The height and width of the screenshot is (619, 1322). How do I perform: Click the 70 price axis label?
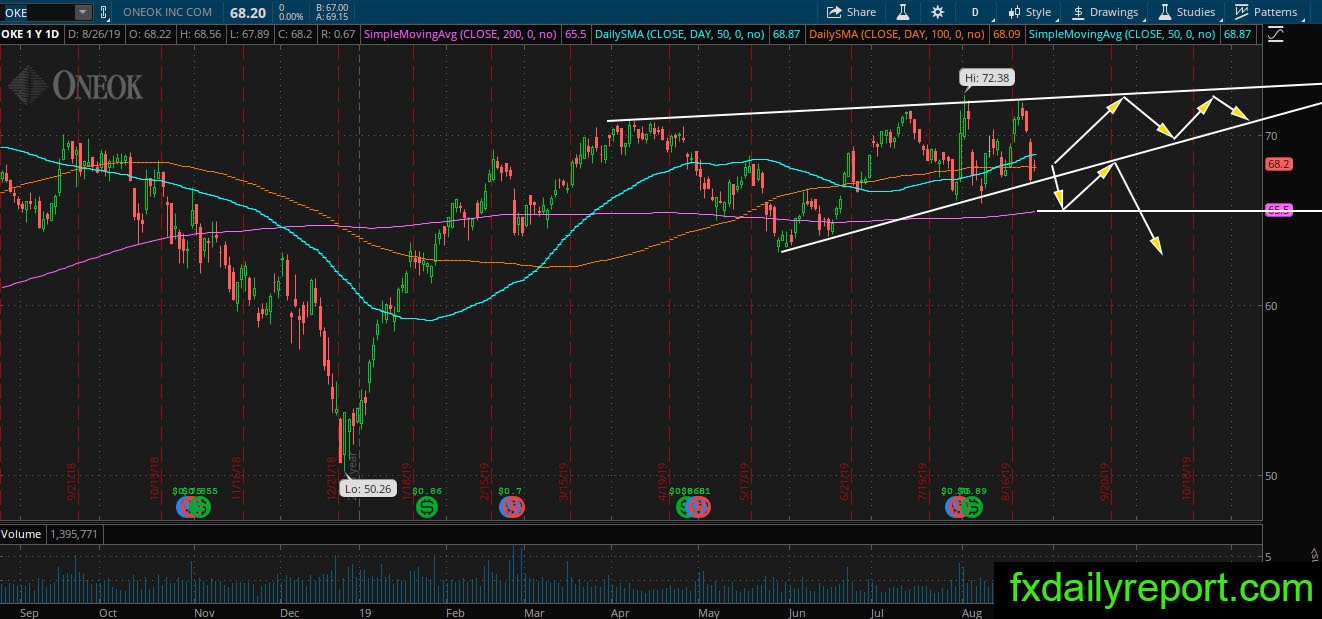(x=1270, y=135)
